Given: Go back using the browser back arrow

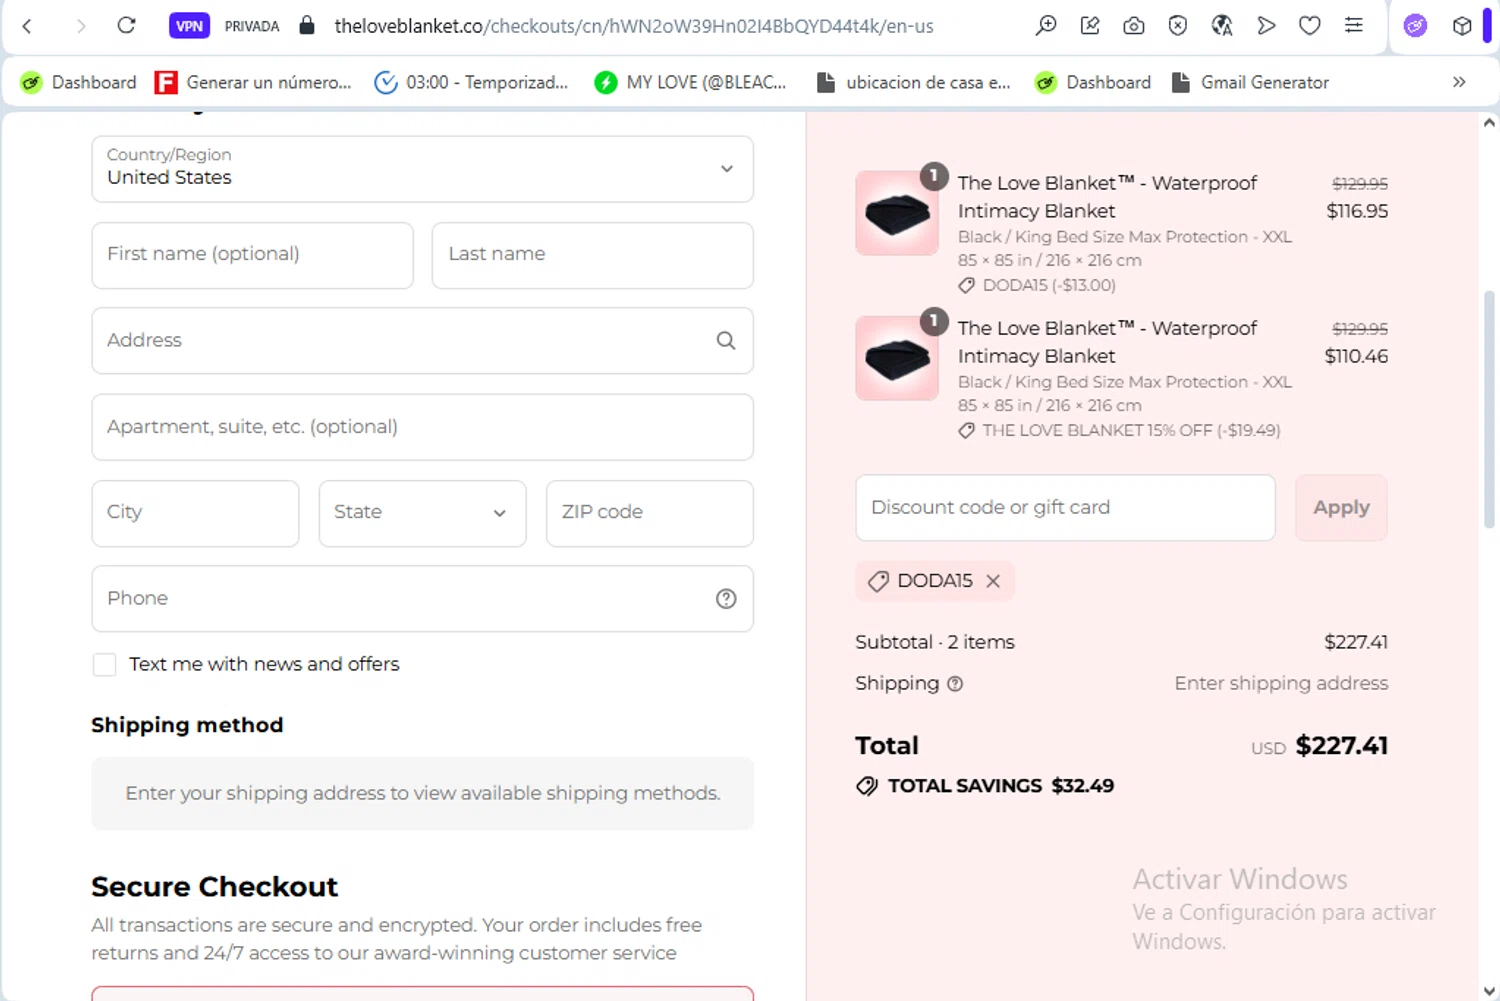Looking at the screenshot, I should click(x=27, y=26).
